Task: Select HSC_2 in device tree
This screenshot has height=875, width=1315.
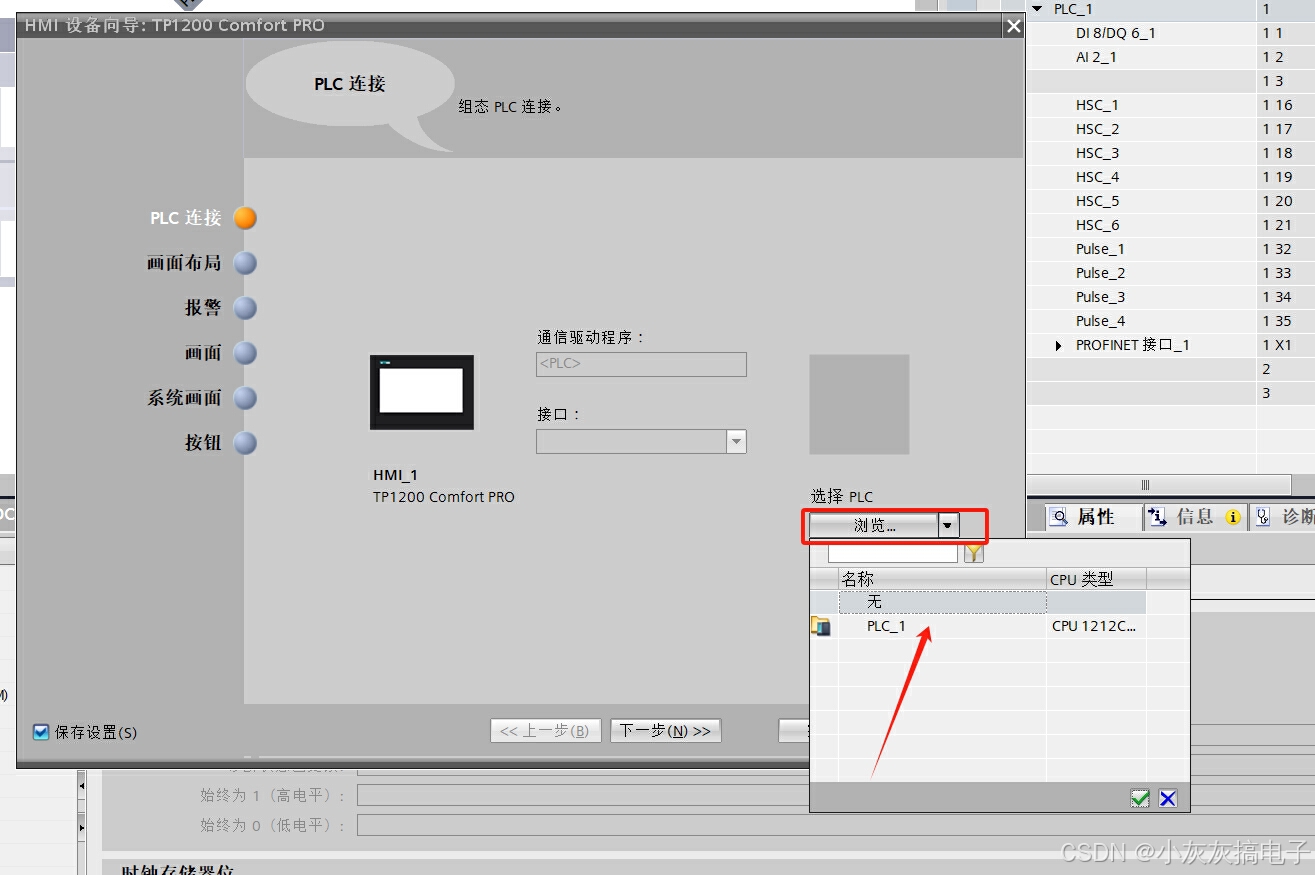Action: point(1097,129)
